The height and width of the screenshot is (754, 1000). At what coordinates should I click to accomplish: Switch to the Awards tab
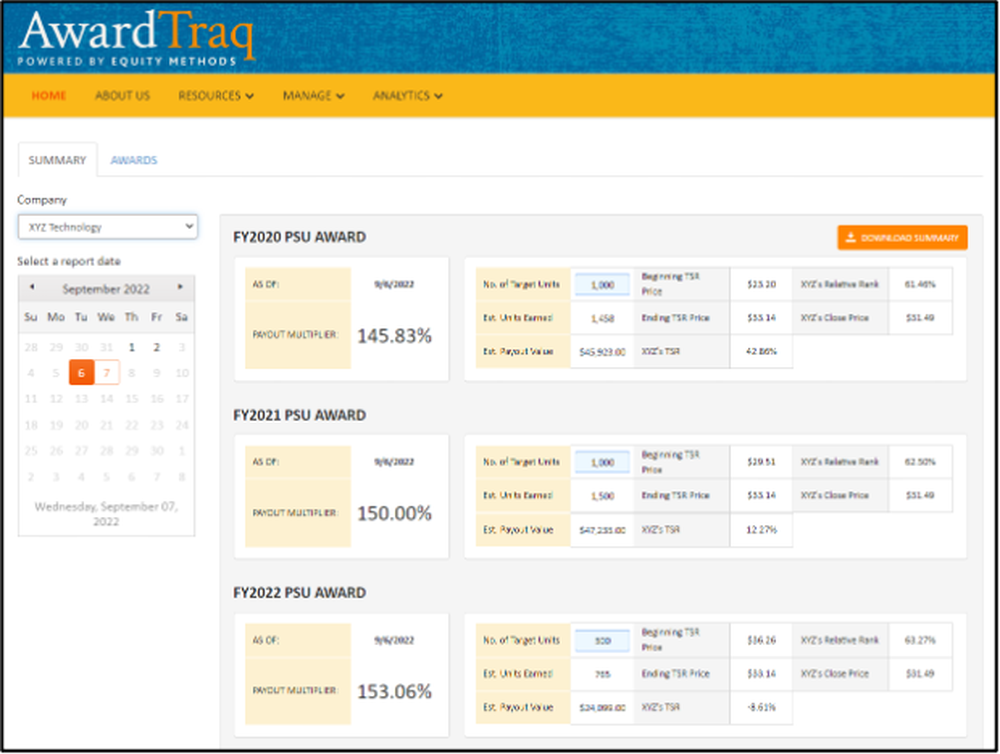[134, 159]
